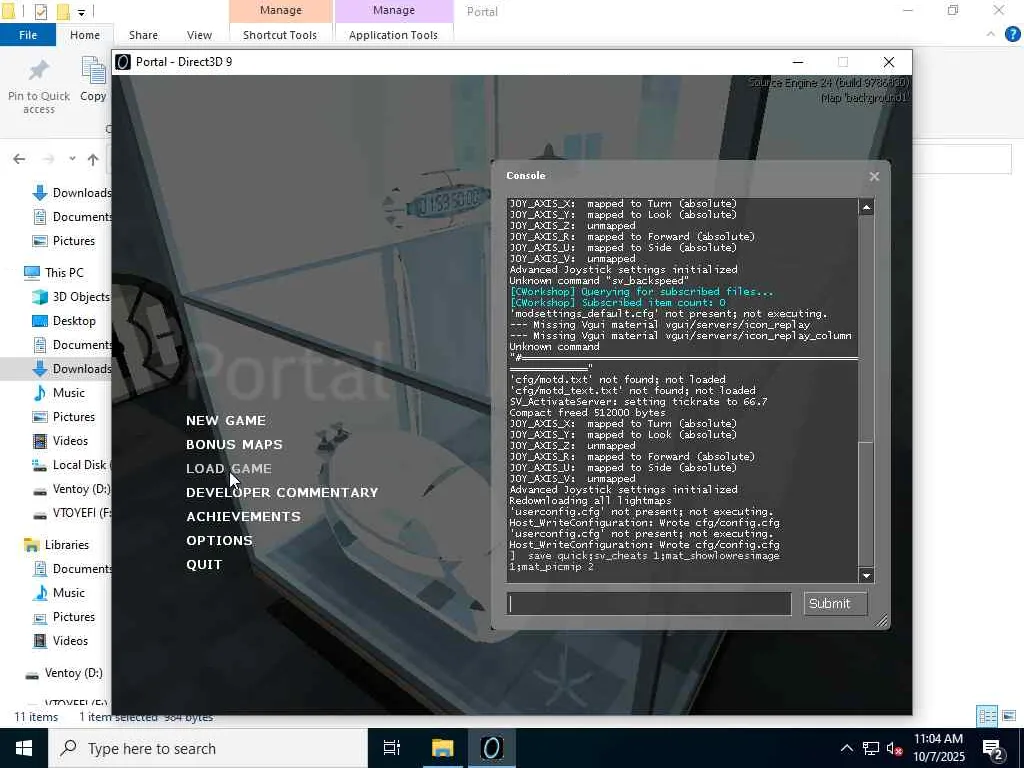This screenshot has width=1024, height=768.
Task: Quit the Portal game
Action: coord(204,565)
